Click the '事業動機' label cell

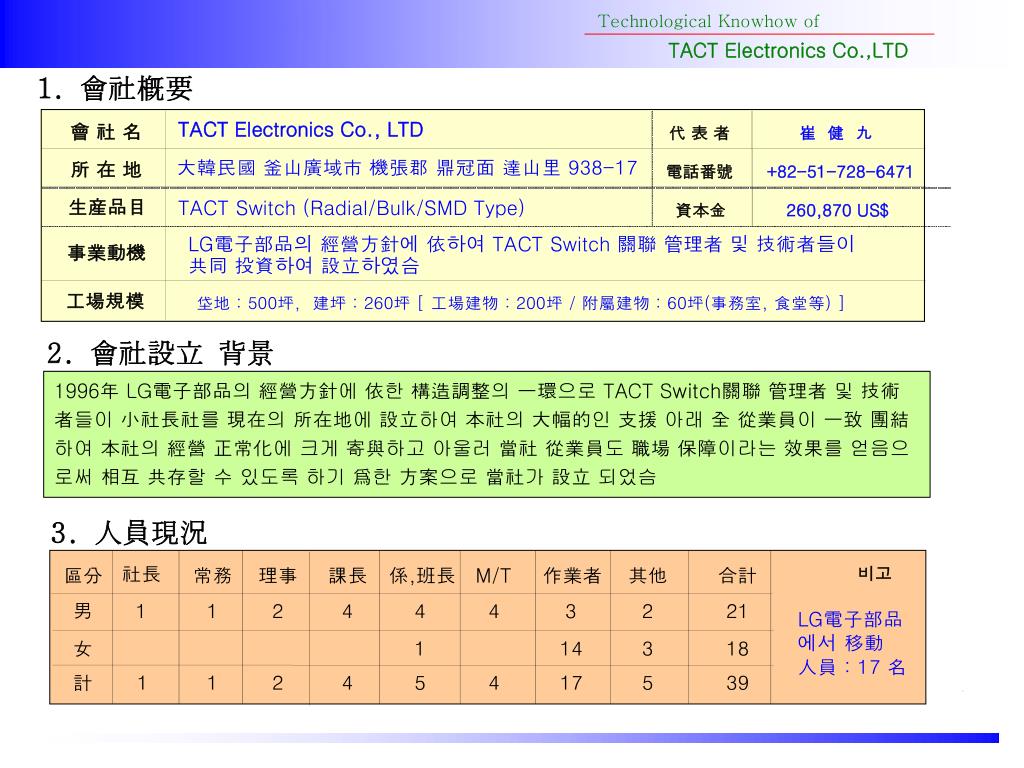coord(106,253)
